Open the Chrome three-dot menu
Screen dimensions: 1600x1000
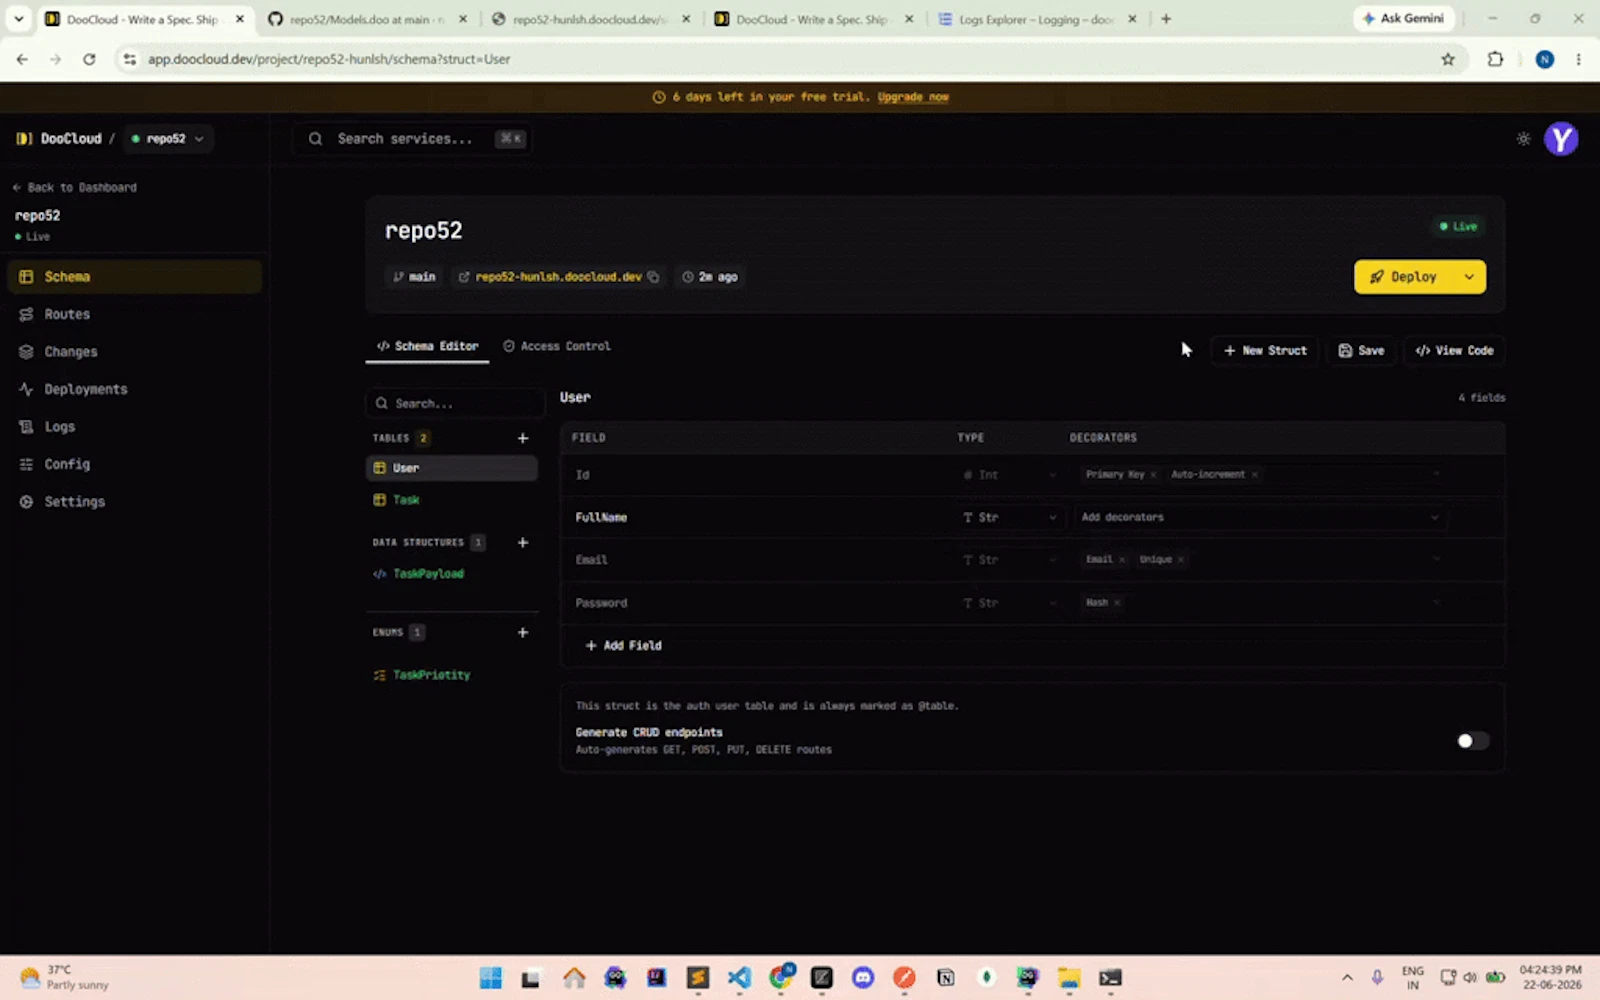pos(1578,59)
